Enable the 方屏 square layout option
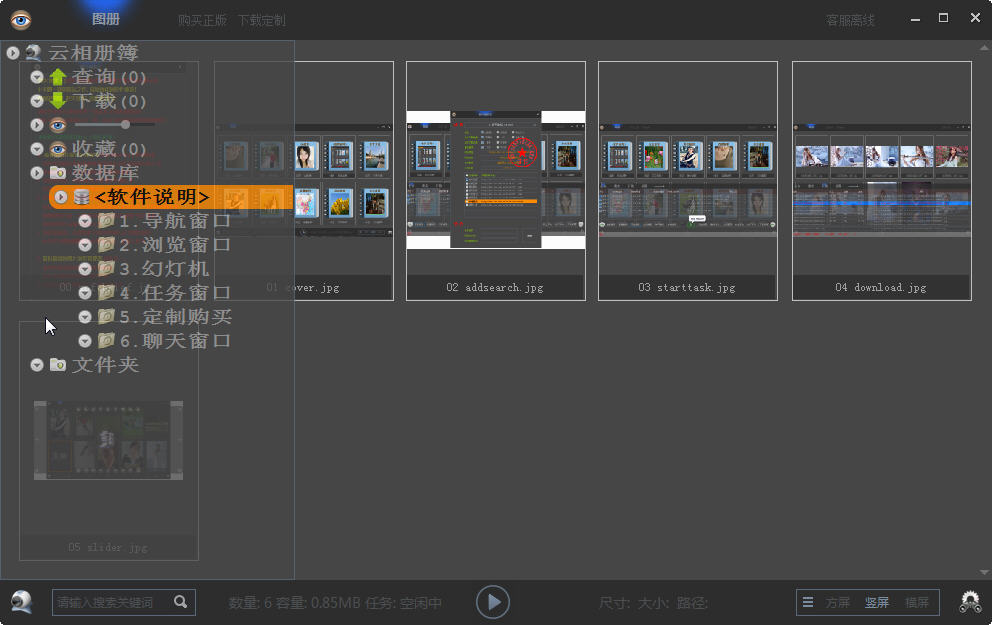Screen dimensions: 992x625 [837, 602]
